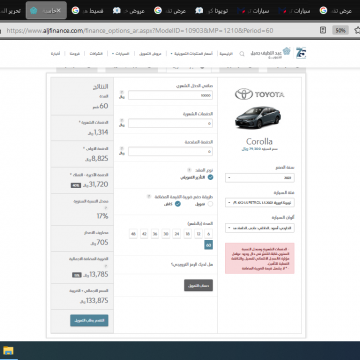Open the car colors dropdown

[x=260, y=228]
